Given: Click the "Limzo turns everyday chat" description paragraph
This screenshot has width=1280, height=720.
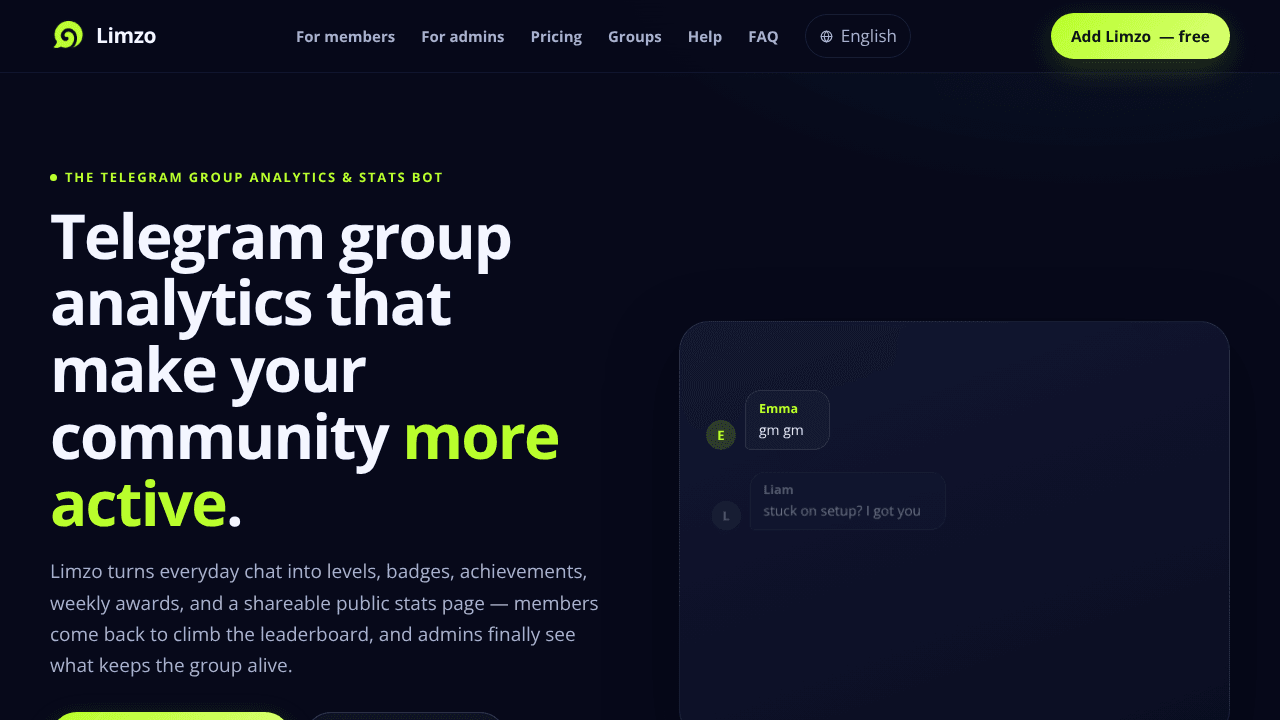Looking at the screenshot, I should [x=324, y=618].
